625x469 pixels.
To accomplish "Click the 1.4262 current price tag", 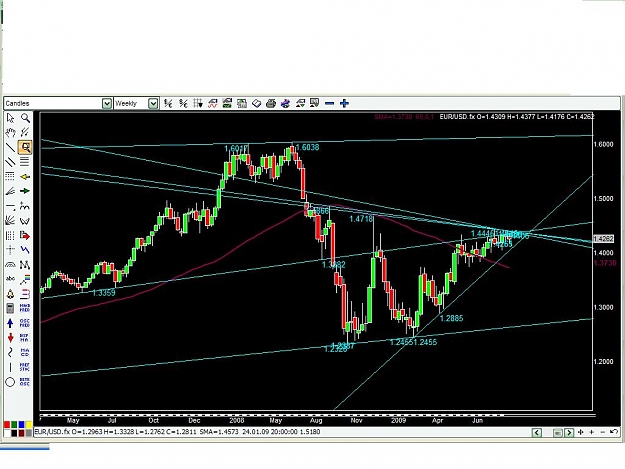I will [x=603, y=239].
